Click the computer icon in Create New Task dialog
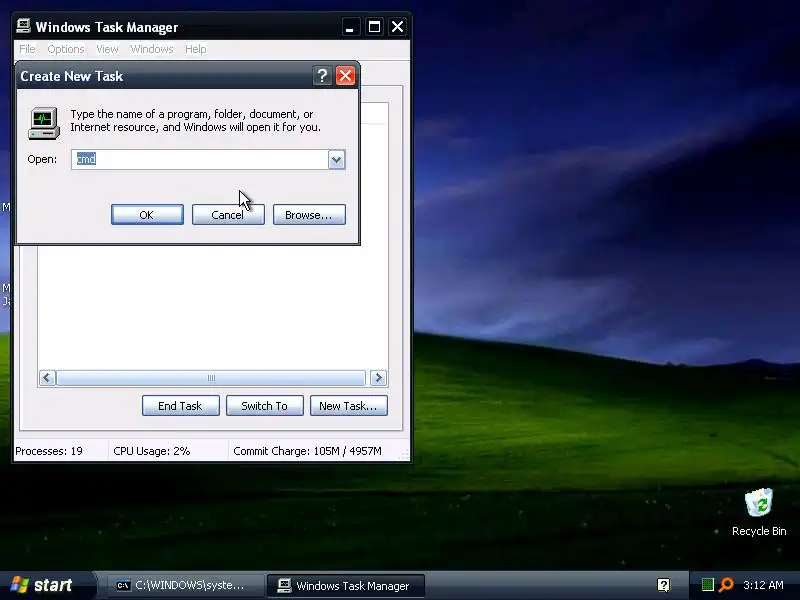This screenshot has height=600, width=800. 44,123
